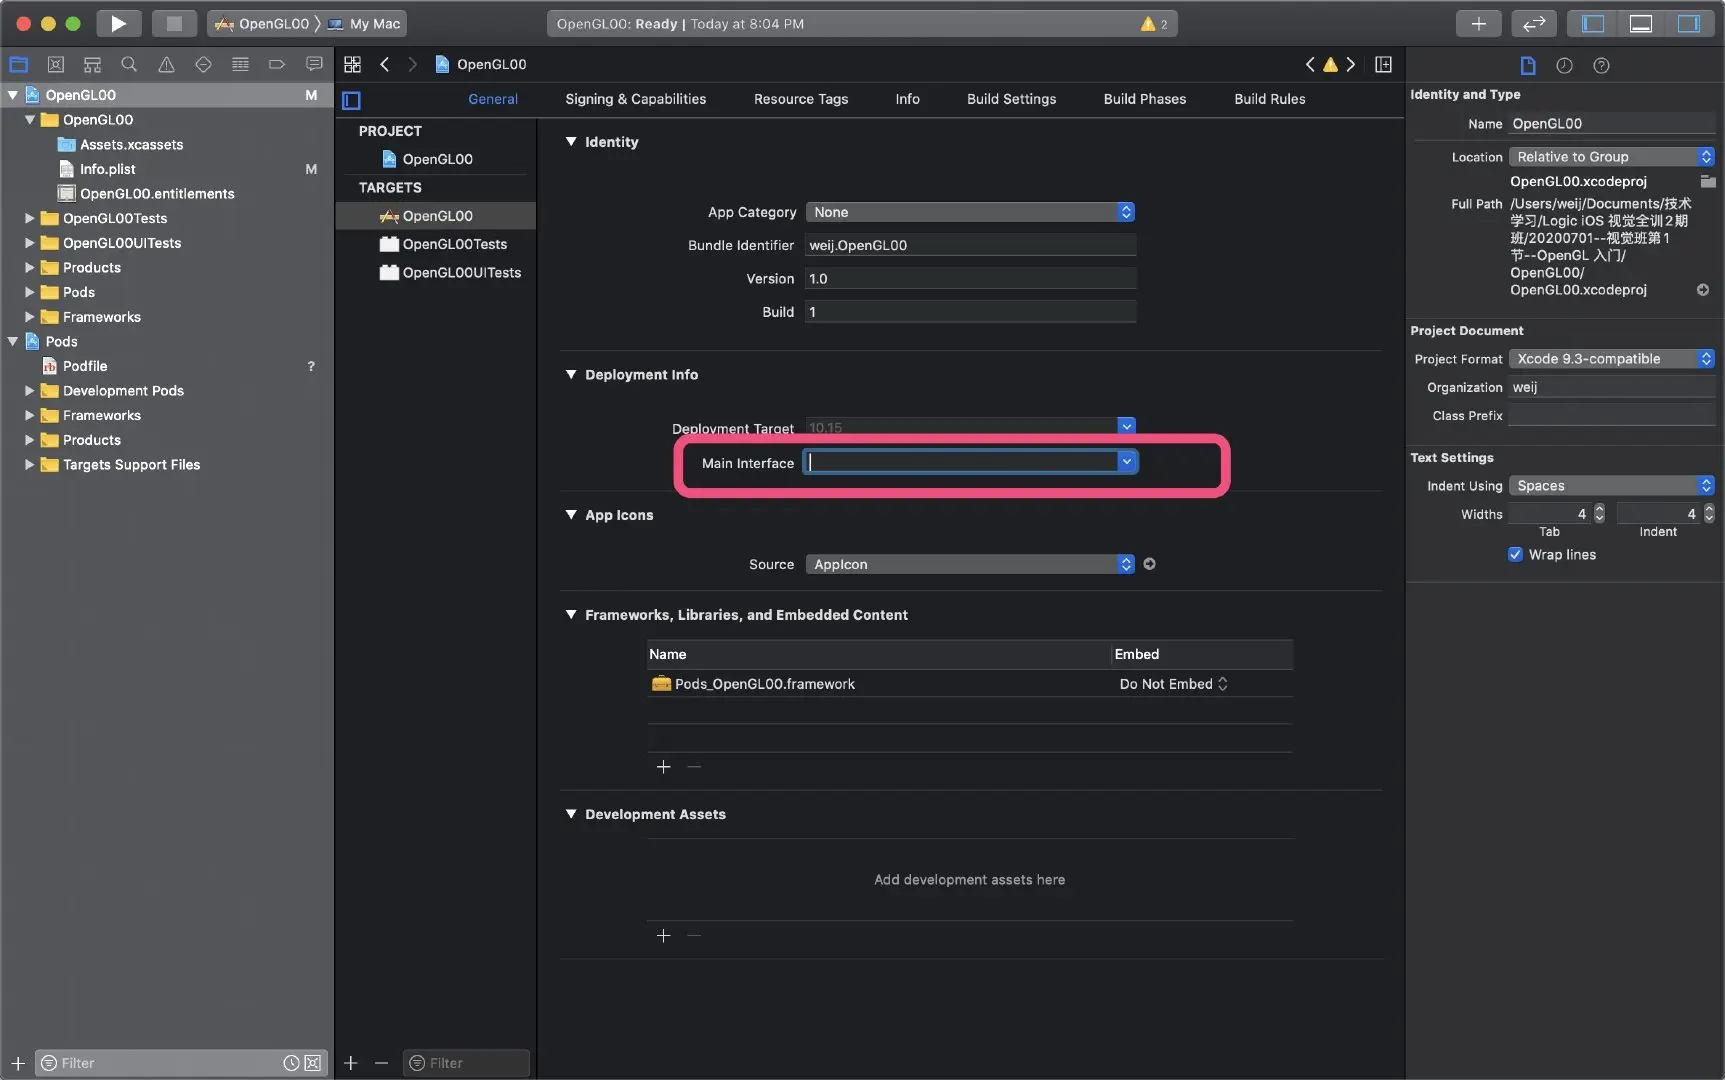1725x1080 pixels.
Task: Choose project location with folder icon
Action: click(1708, 181)
